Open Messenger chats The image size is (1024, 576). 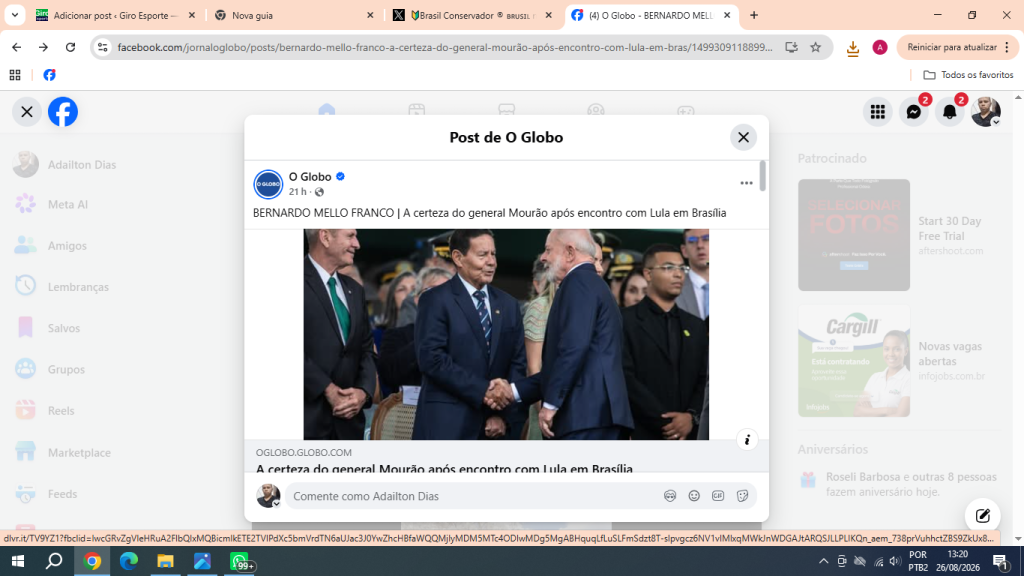pyautogui.click(x=914, y=112)
